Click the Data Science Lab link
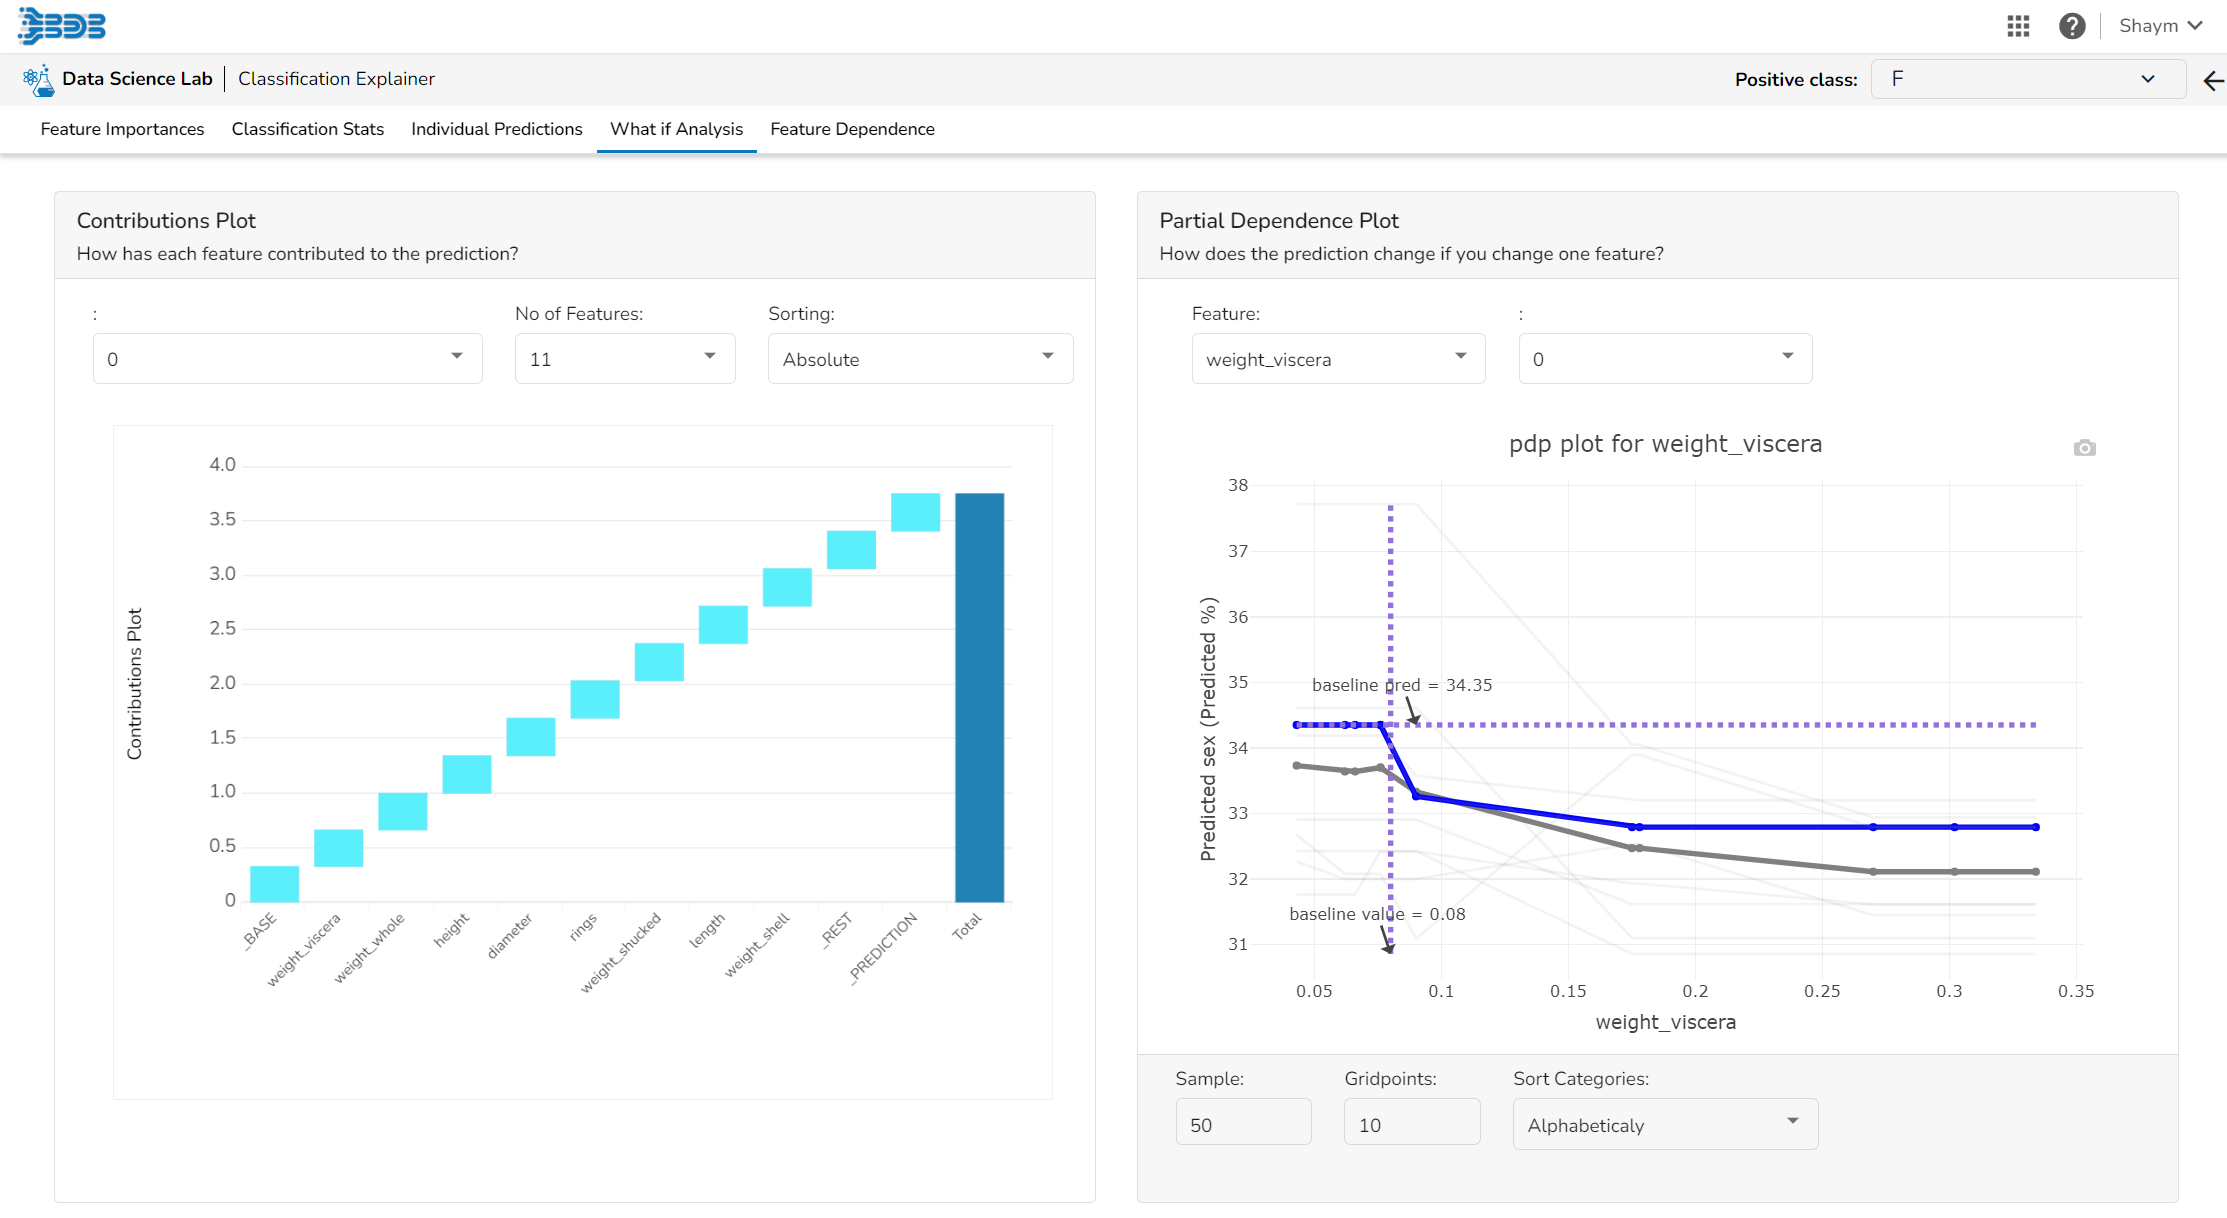This screenshot has width=2227, height=1218. coord(137,79)
